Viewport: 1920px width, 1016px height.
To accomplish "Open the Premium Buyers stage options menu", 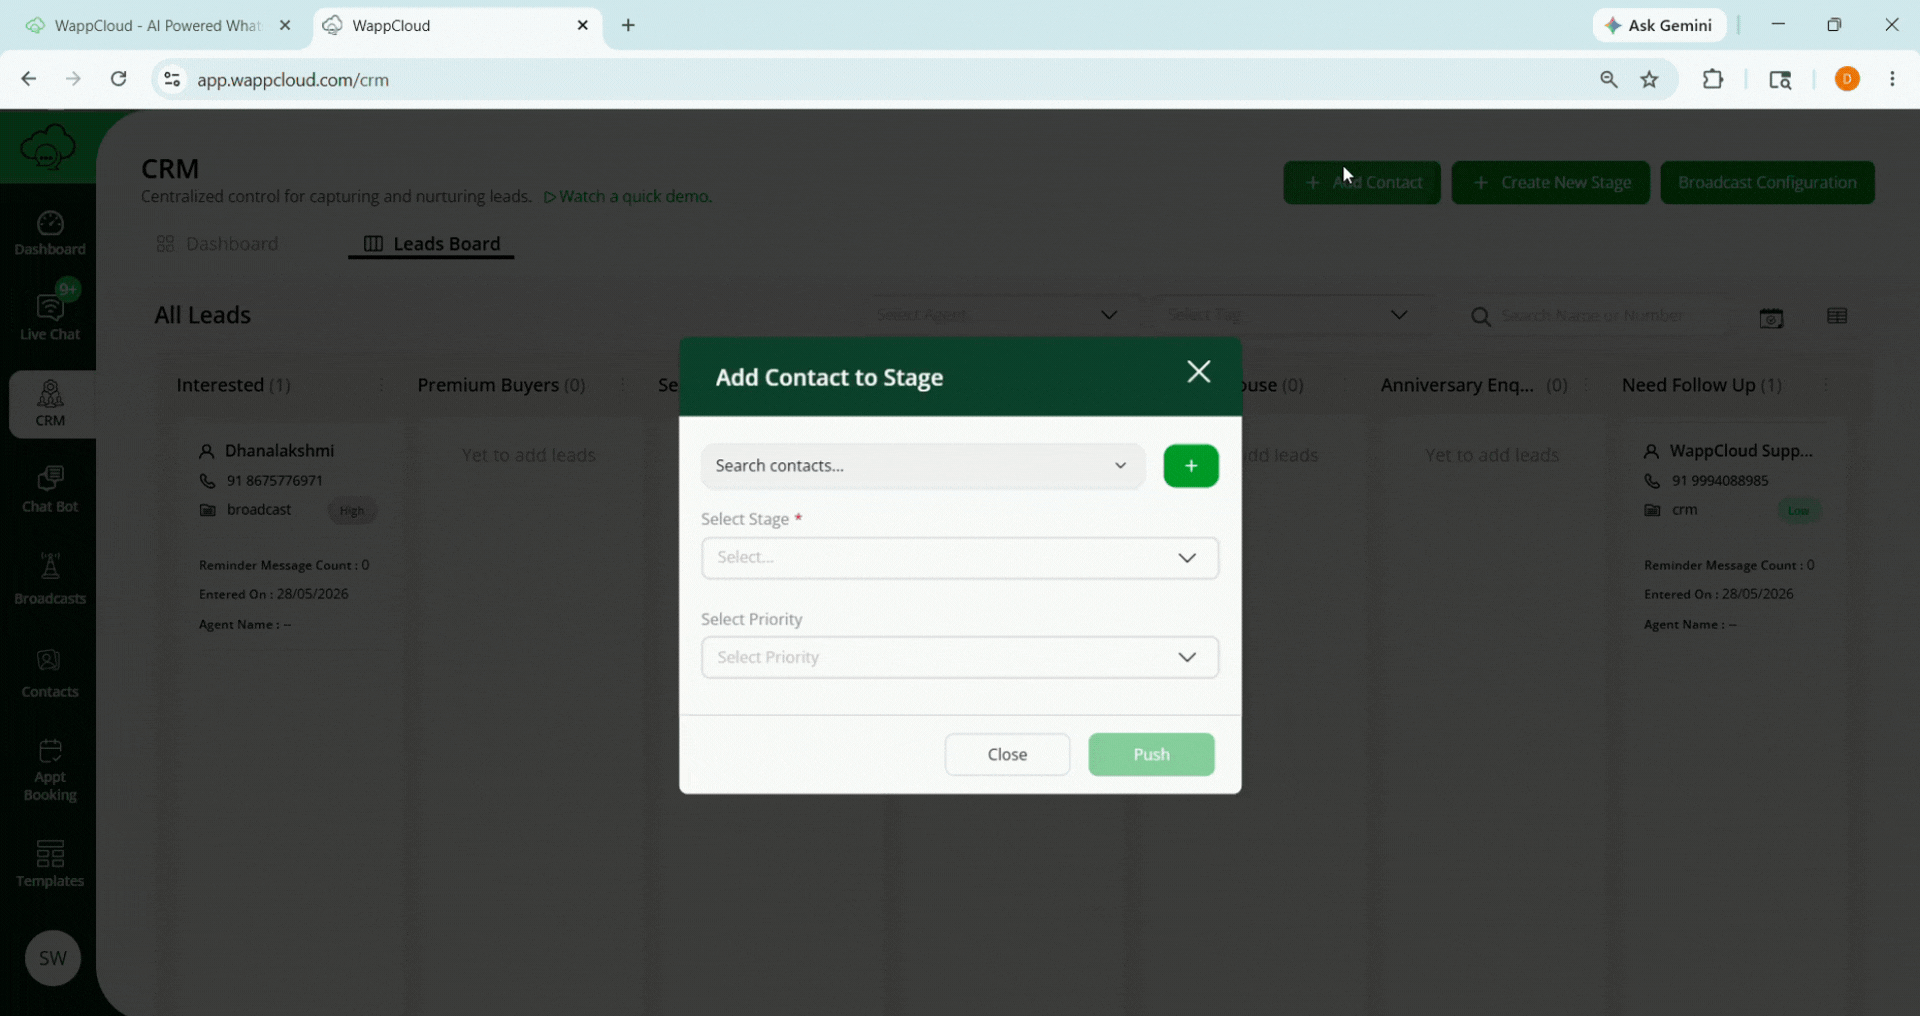I will click(622, 385).
